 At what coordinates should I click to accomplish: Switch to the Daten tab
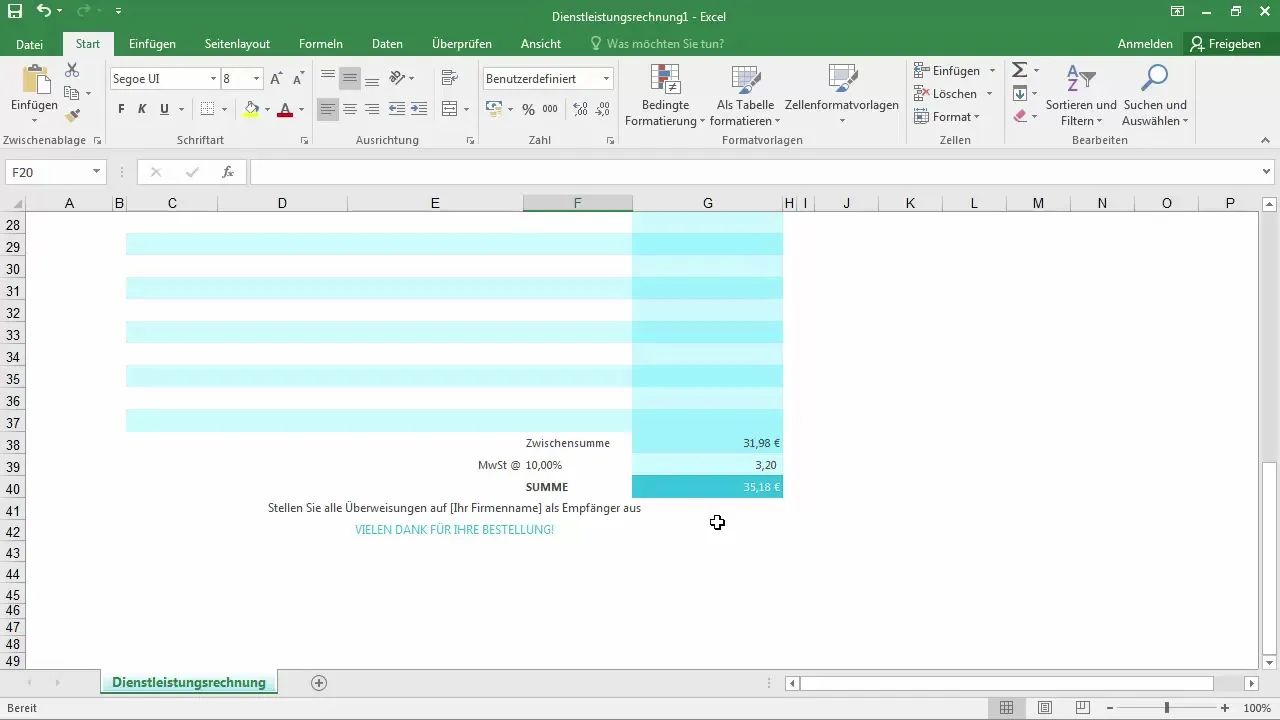(387, 44)
